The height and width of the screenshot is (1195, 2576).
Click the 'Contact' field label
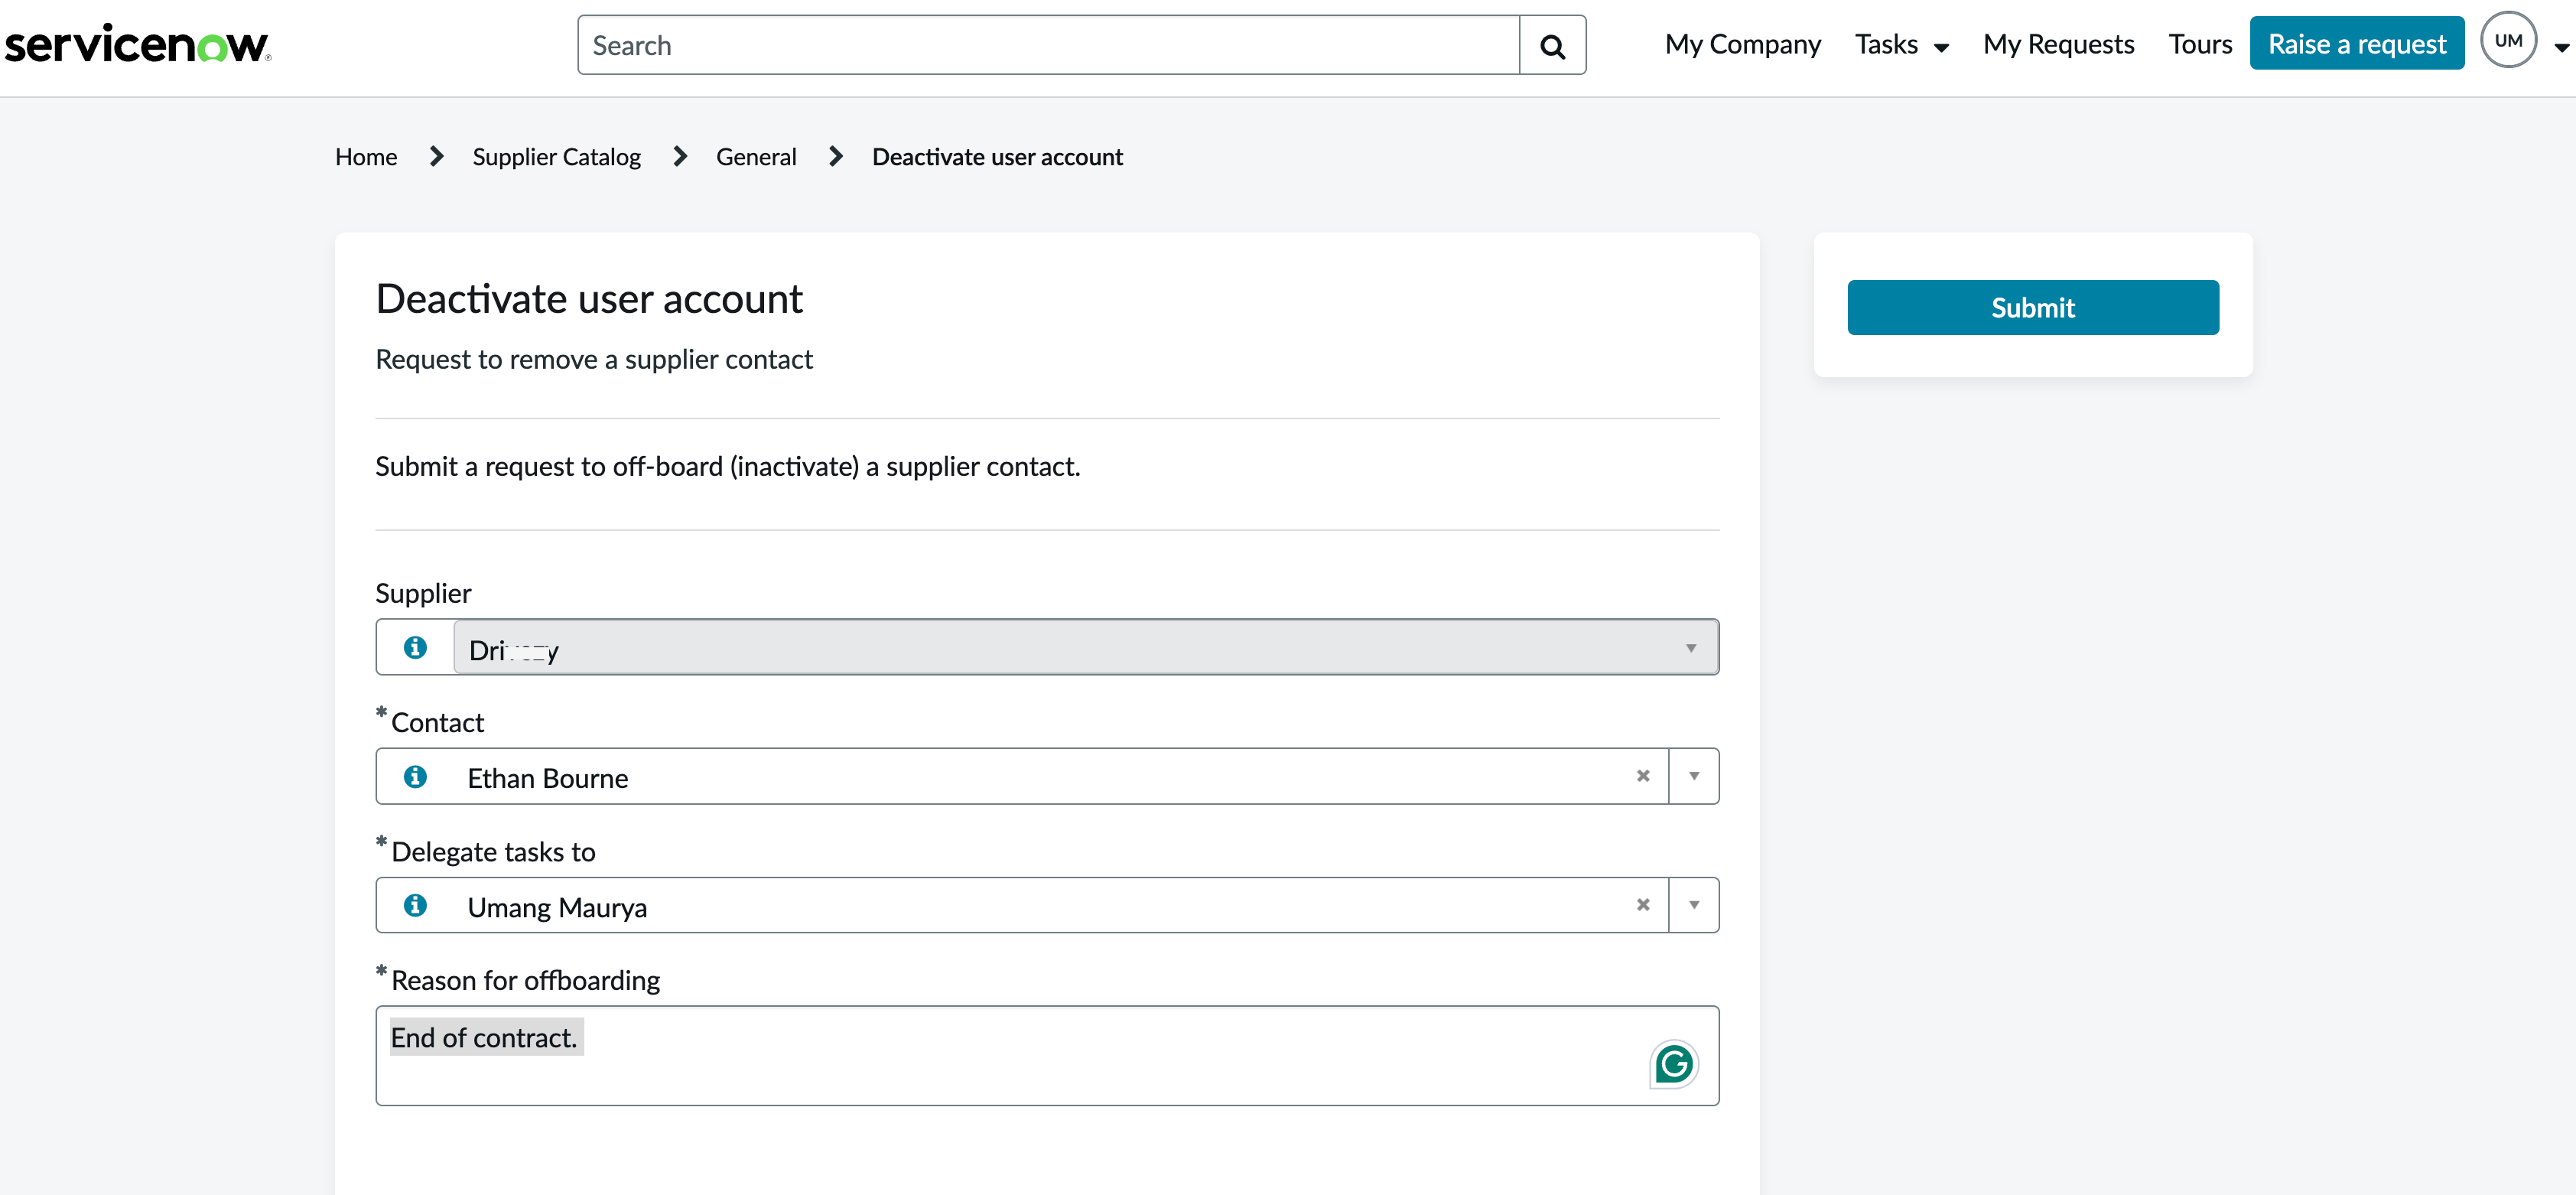coord(437,723)
